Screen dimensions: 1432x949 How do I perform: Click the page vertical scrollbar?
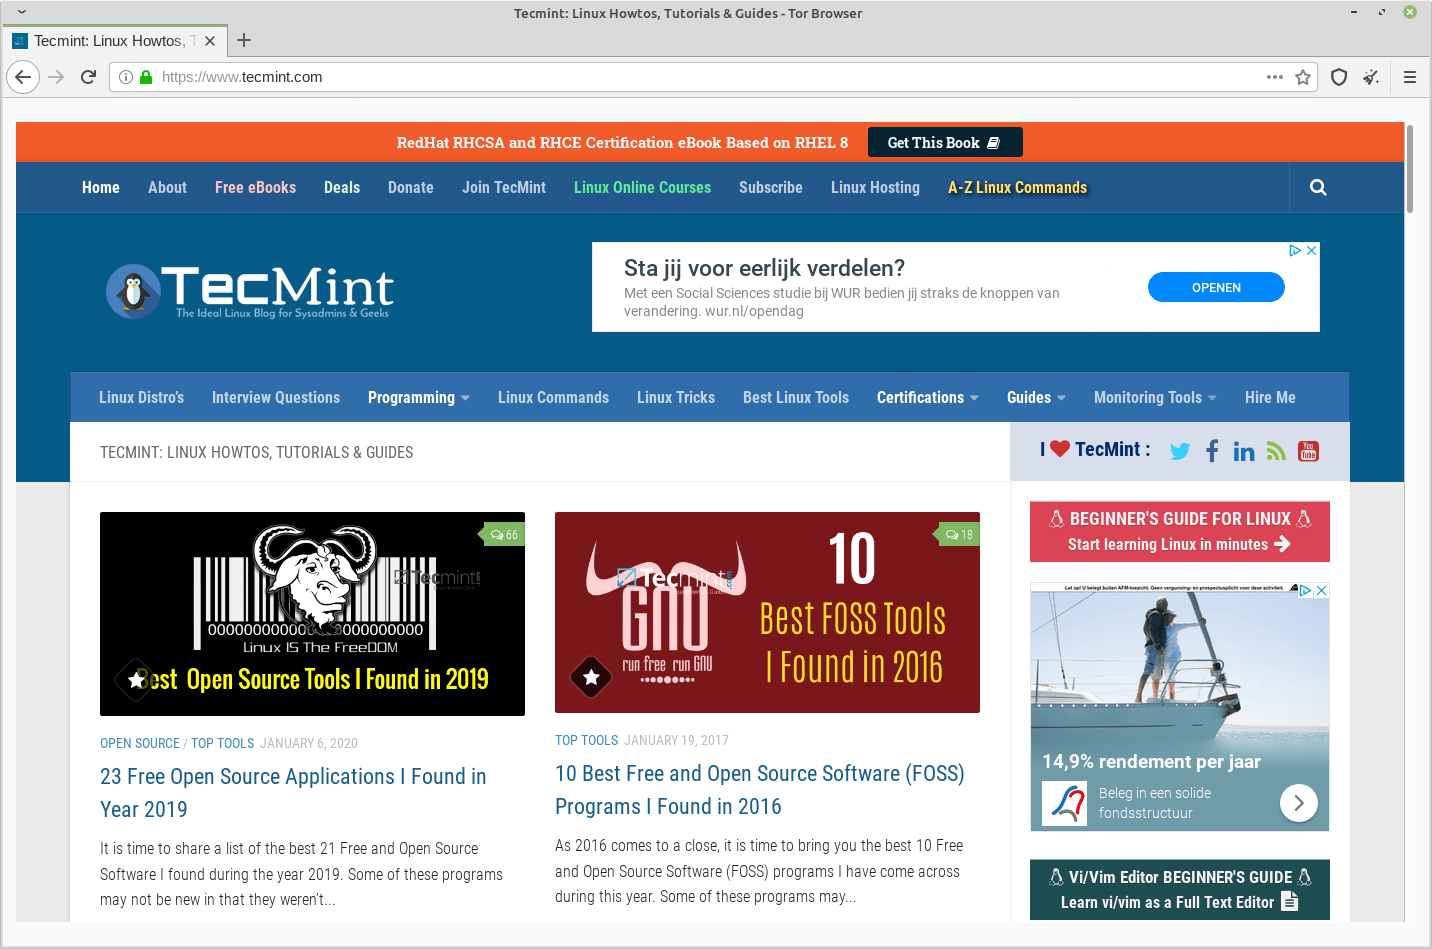[x=1410, y=168]
